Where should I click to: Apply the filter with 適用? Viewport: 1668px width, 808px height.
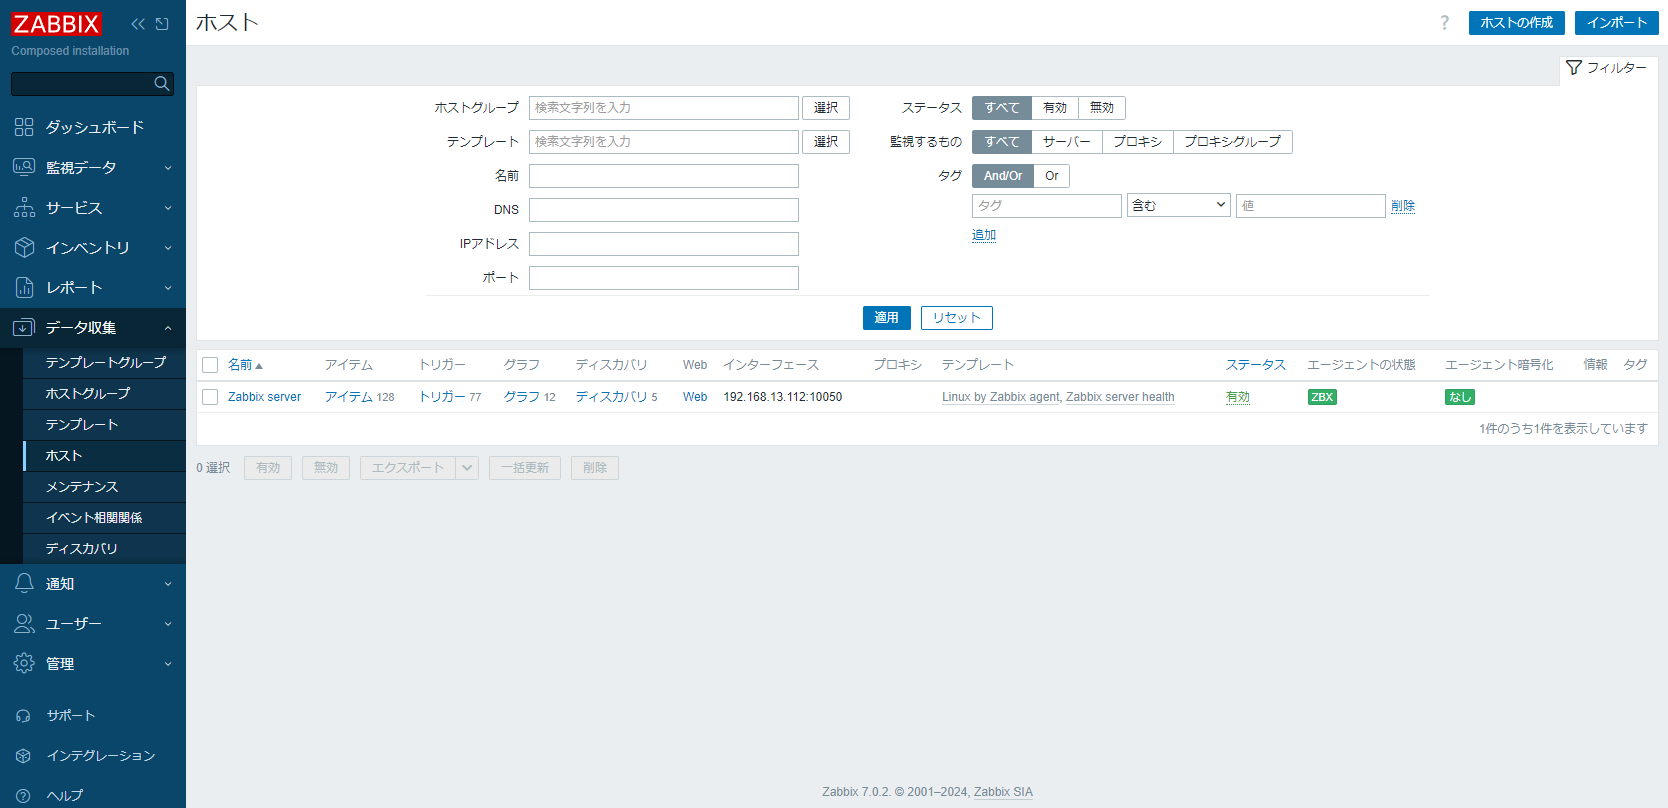887,318
